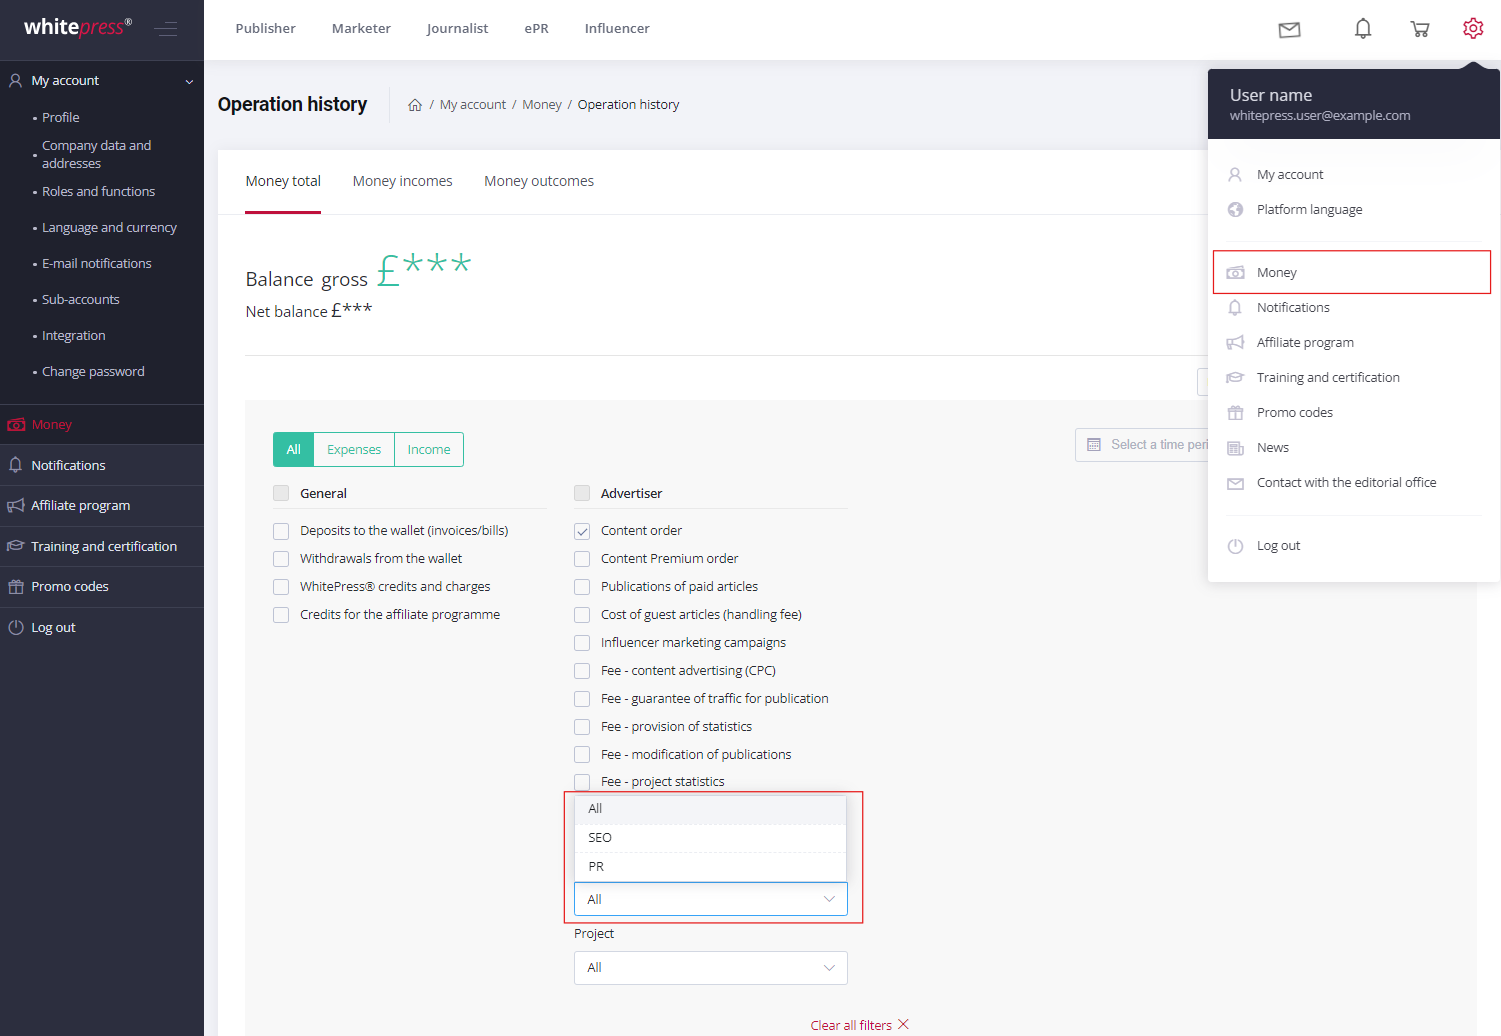Select PR in the dropdown list
This screenshot has height=1036, width=1501.
pos(711,867)
